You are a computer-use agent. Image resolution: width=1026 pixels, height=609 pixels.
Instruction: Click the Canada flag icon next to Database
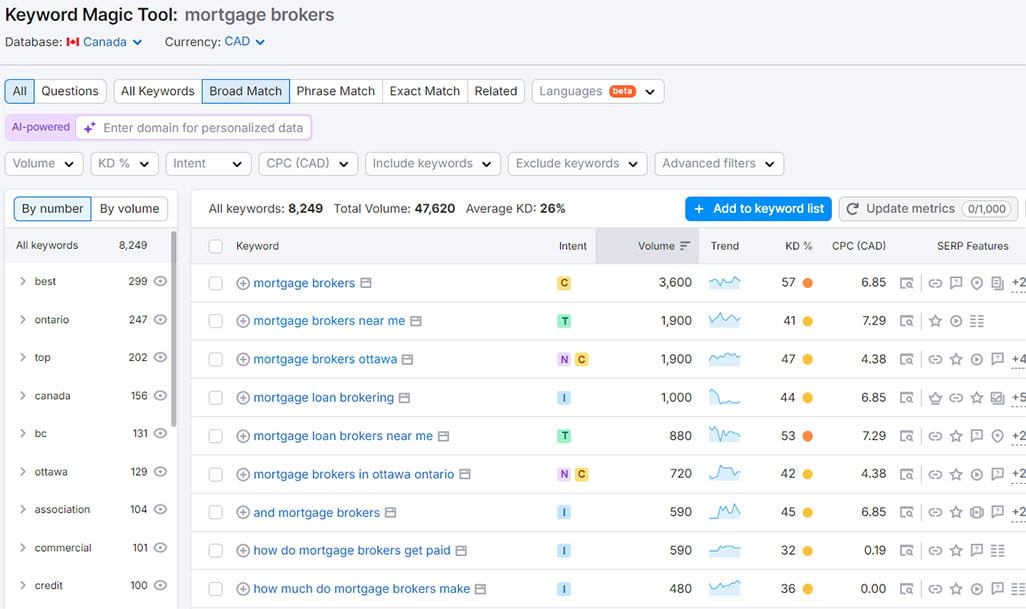point(70,42)
